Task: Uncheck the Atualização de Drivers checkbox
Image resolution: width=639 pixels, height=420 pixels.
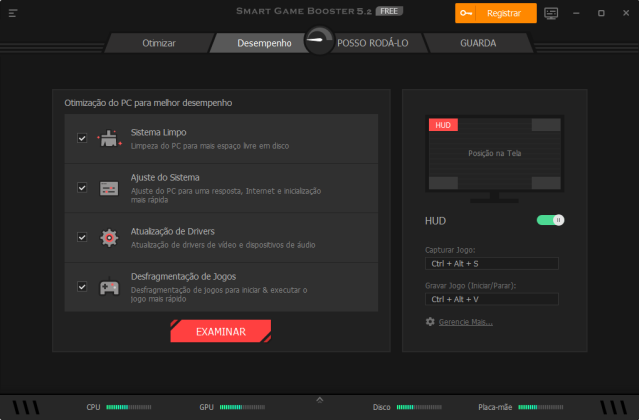Action: (x=82, y=237)
